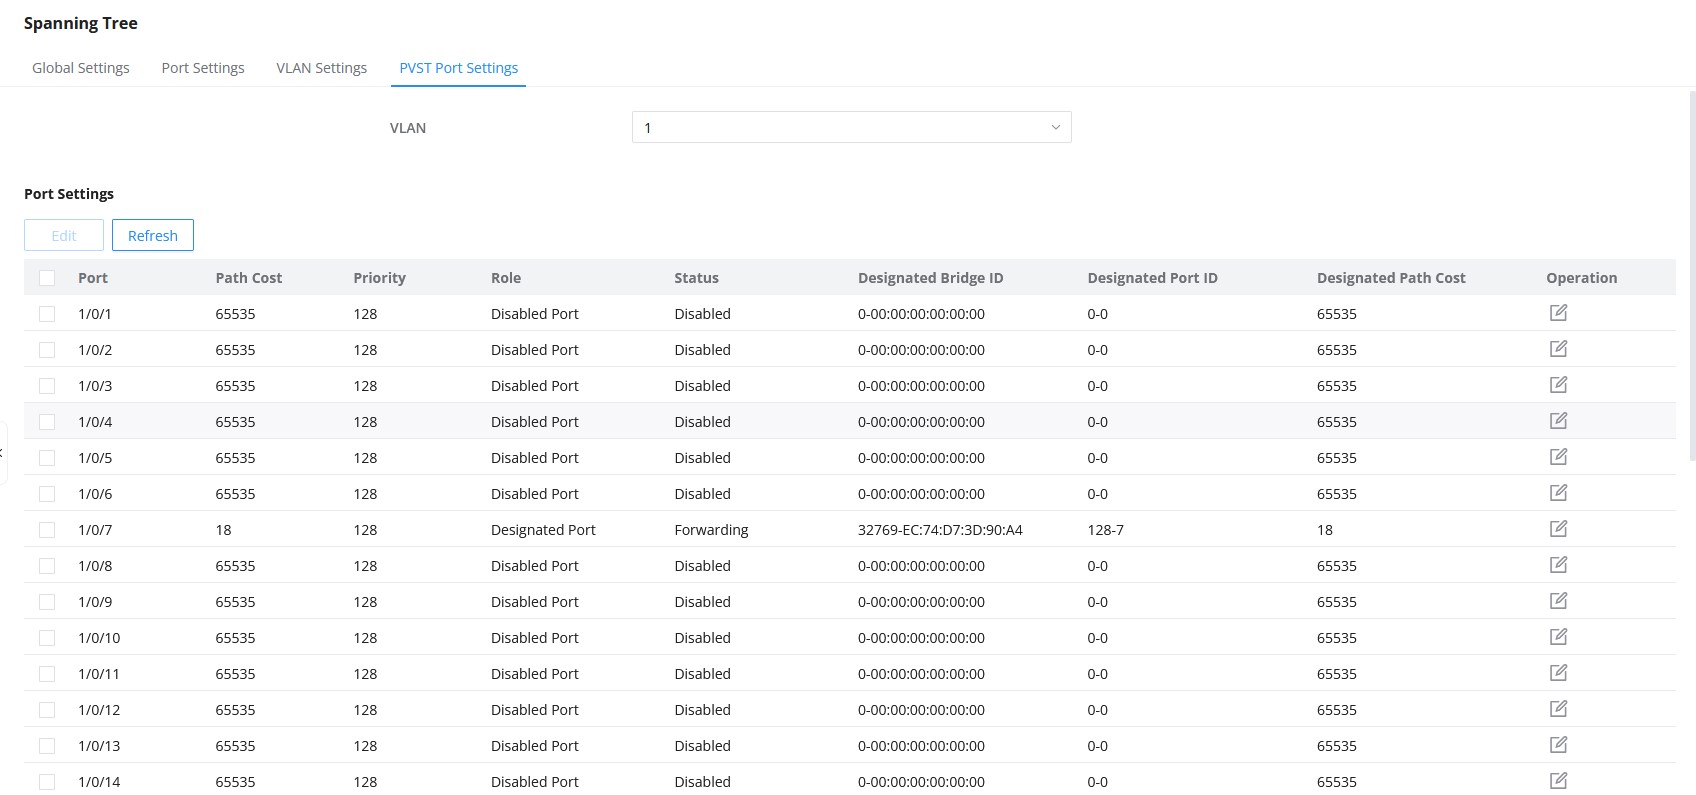Go to the VLAN Settings tab
The height and width of the screenshot is (795, 1696).
[x=322, y=68]
